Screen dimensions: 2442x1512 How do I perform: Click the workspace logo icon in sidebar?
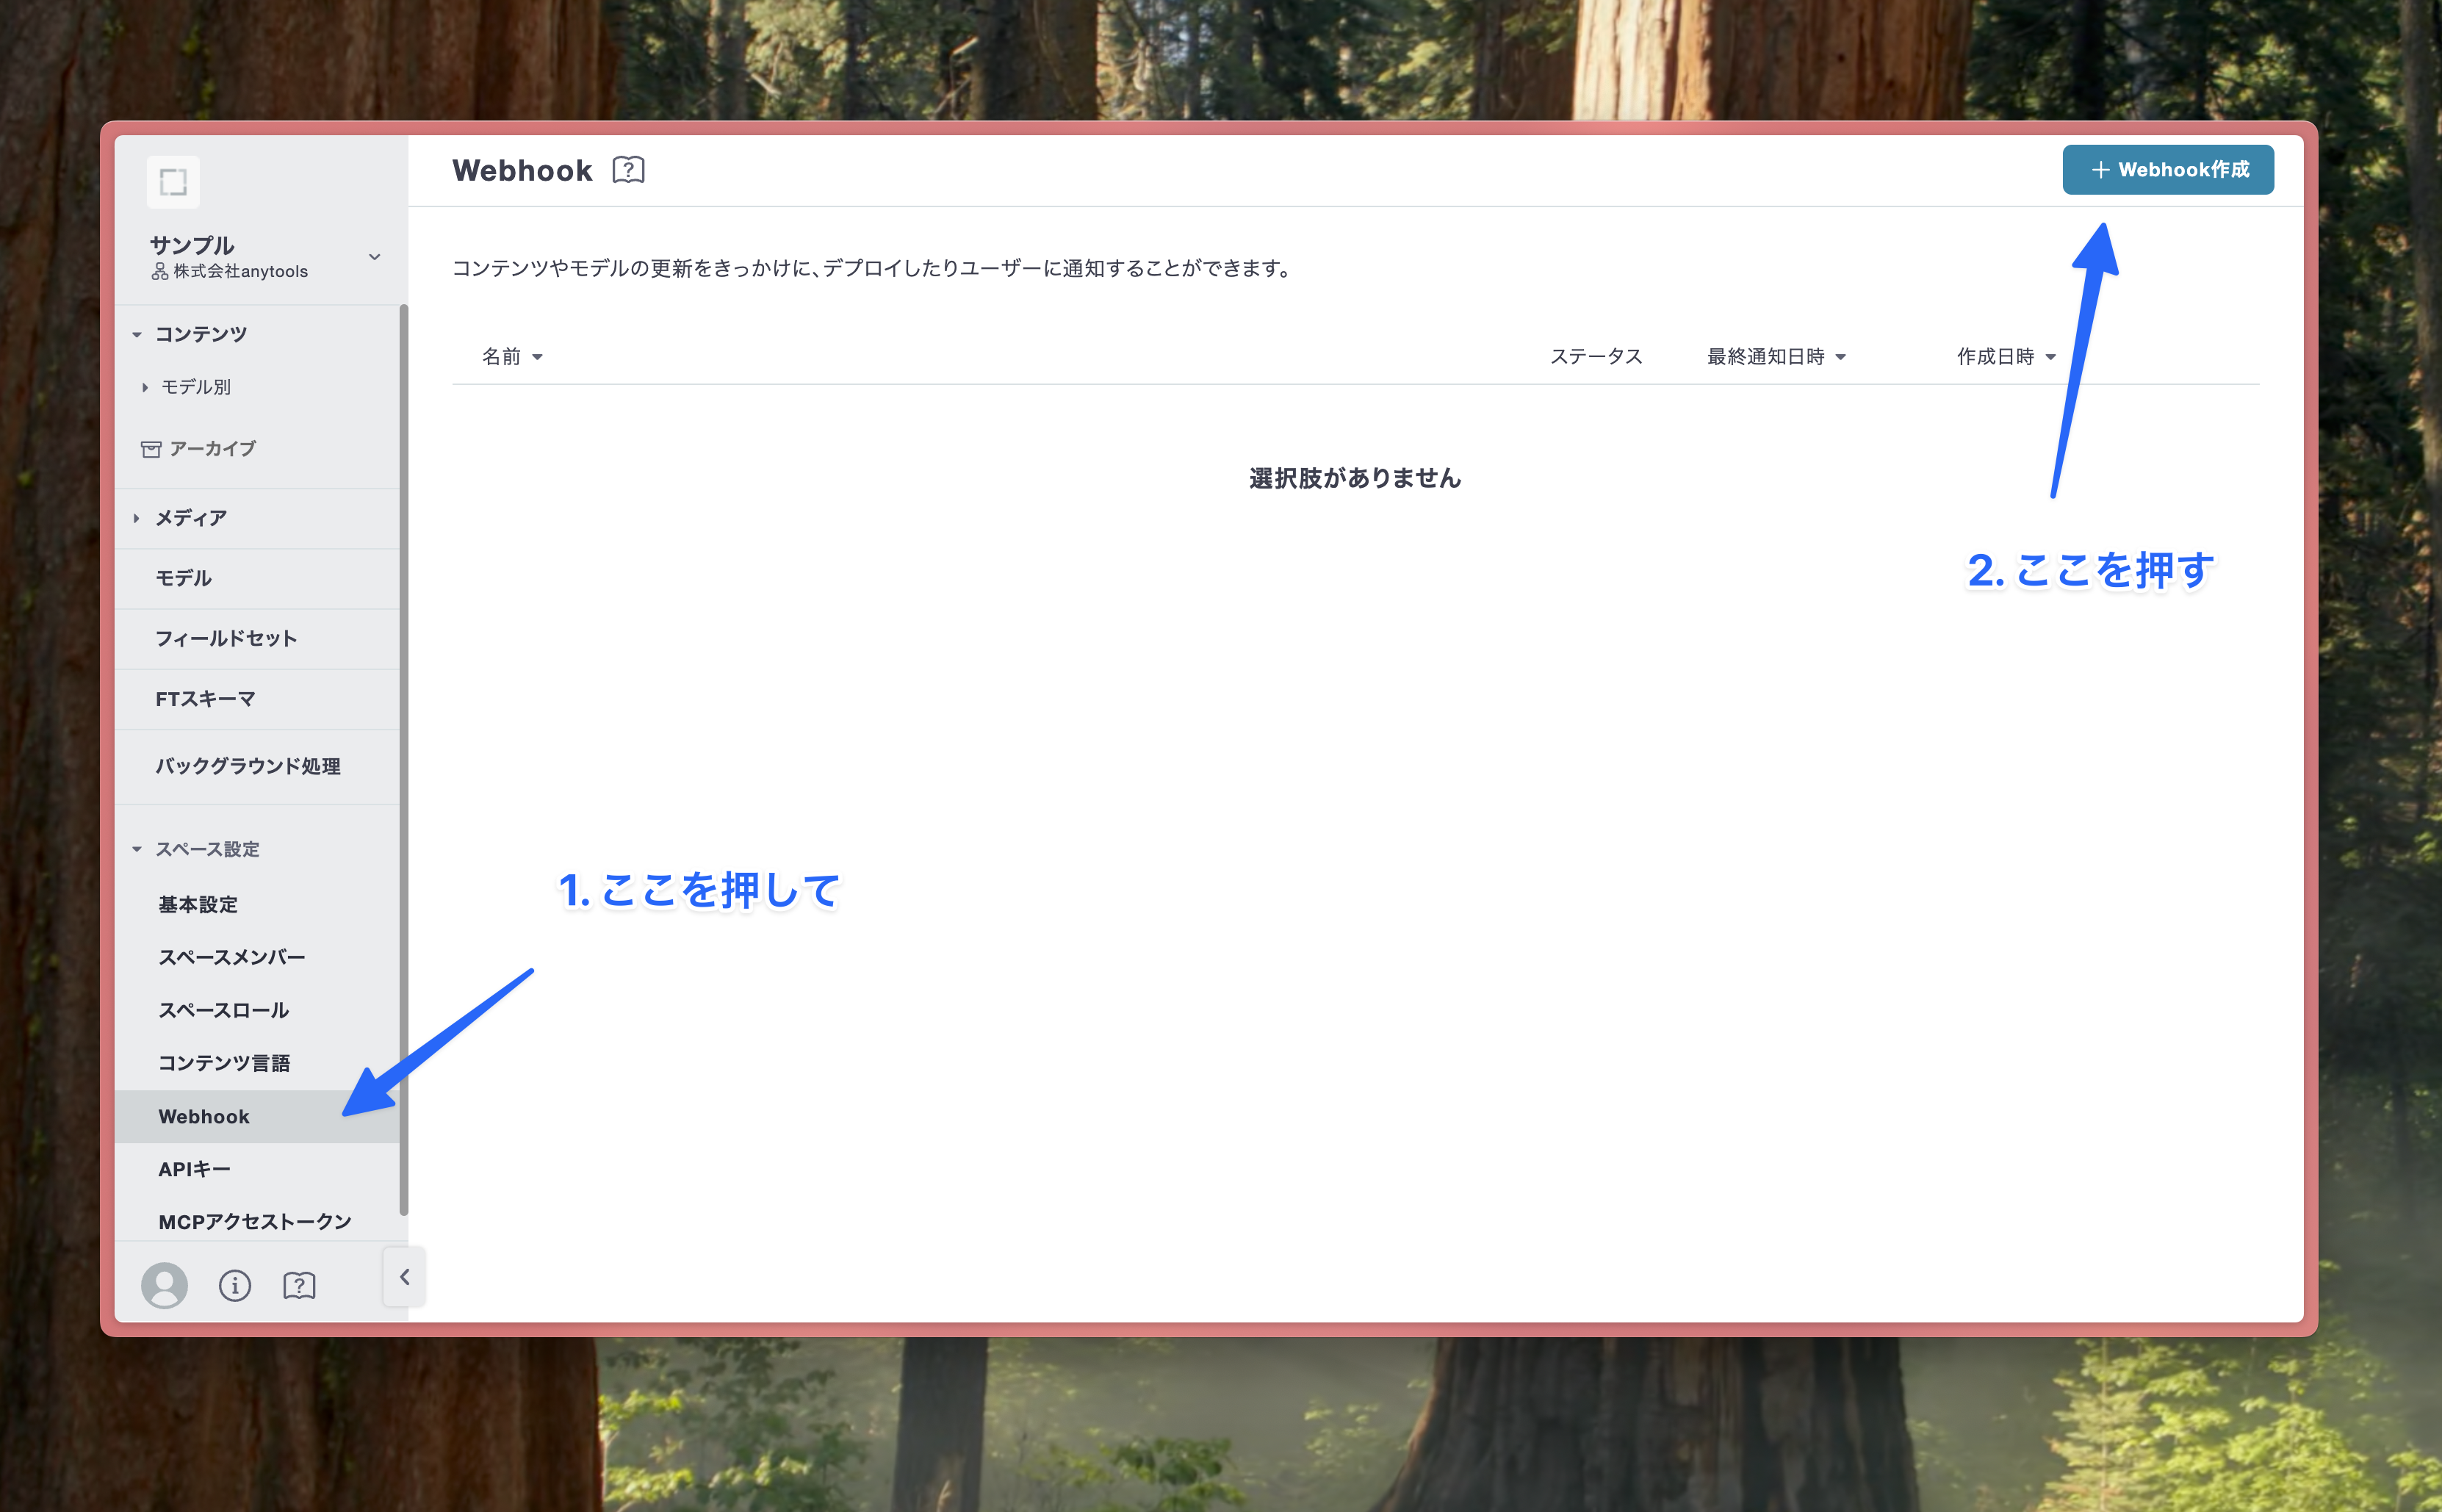click(173, 182)
